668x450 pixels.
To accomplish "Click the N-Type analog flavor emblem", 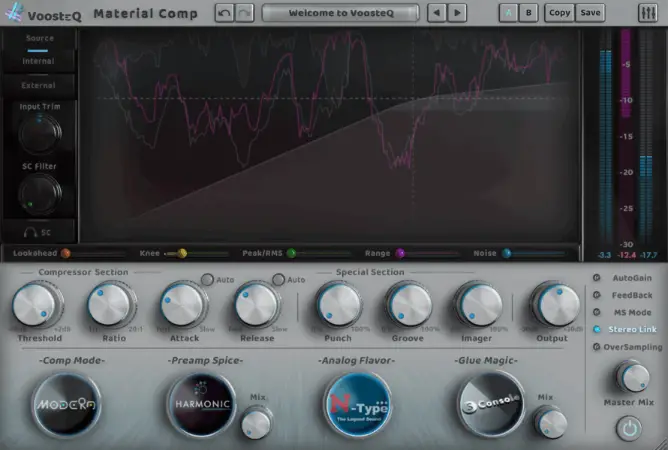I will click(357, 405).
